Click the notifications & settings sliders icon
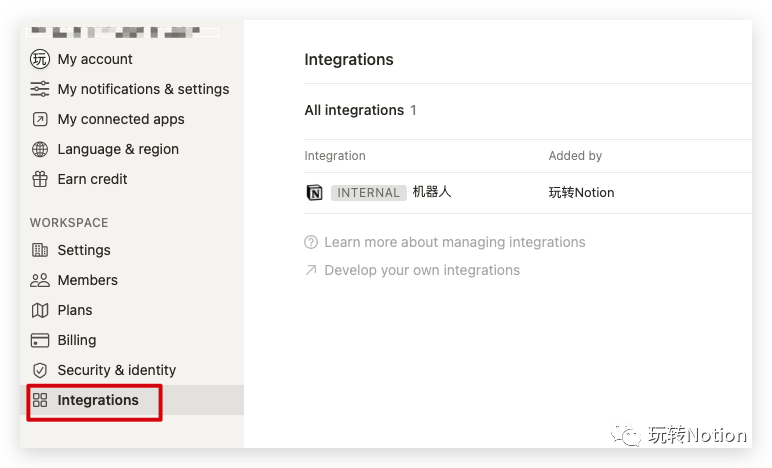Screen dimensions: 772x468 click(40, 89)
